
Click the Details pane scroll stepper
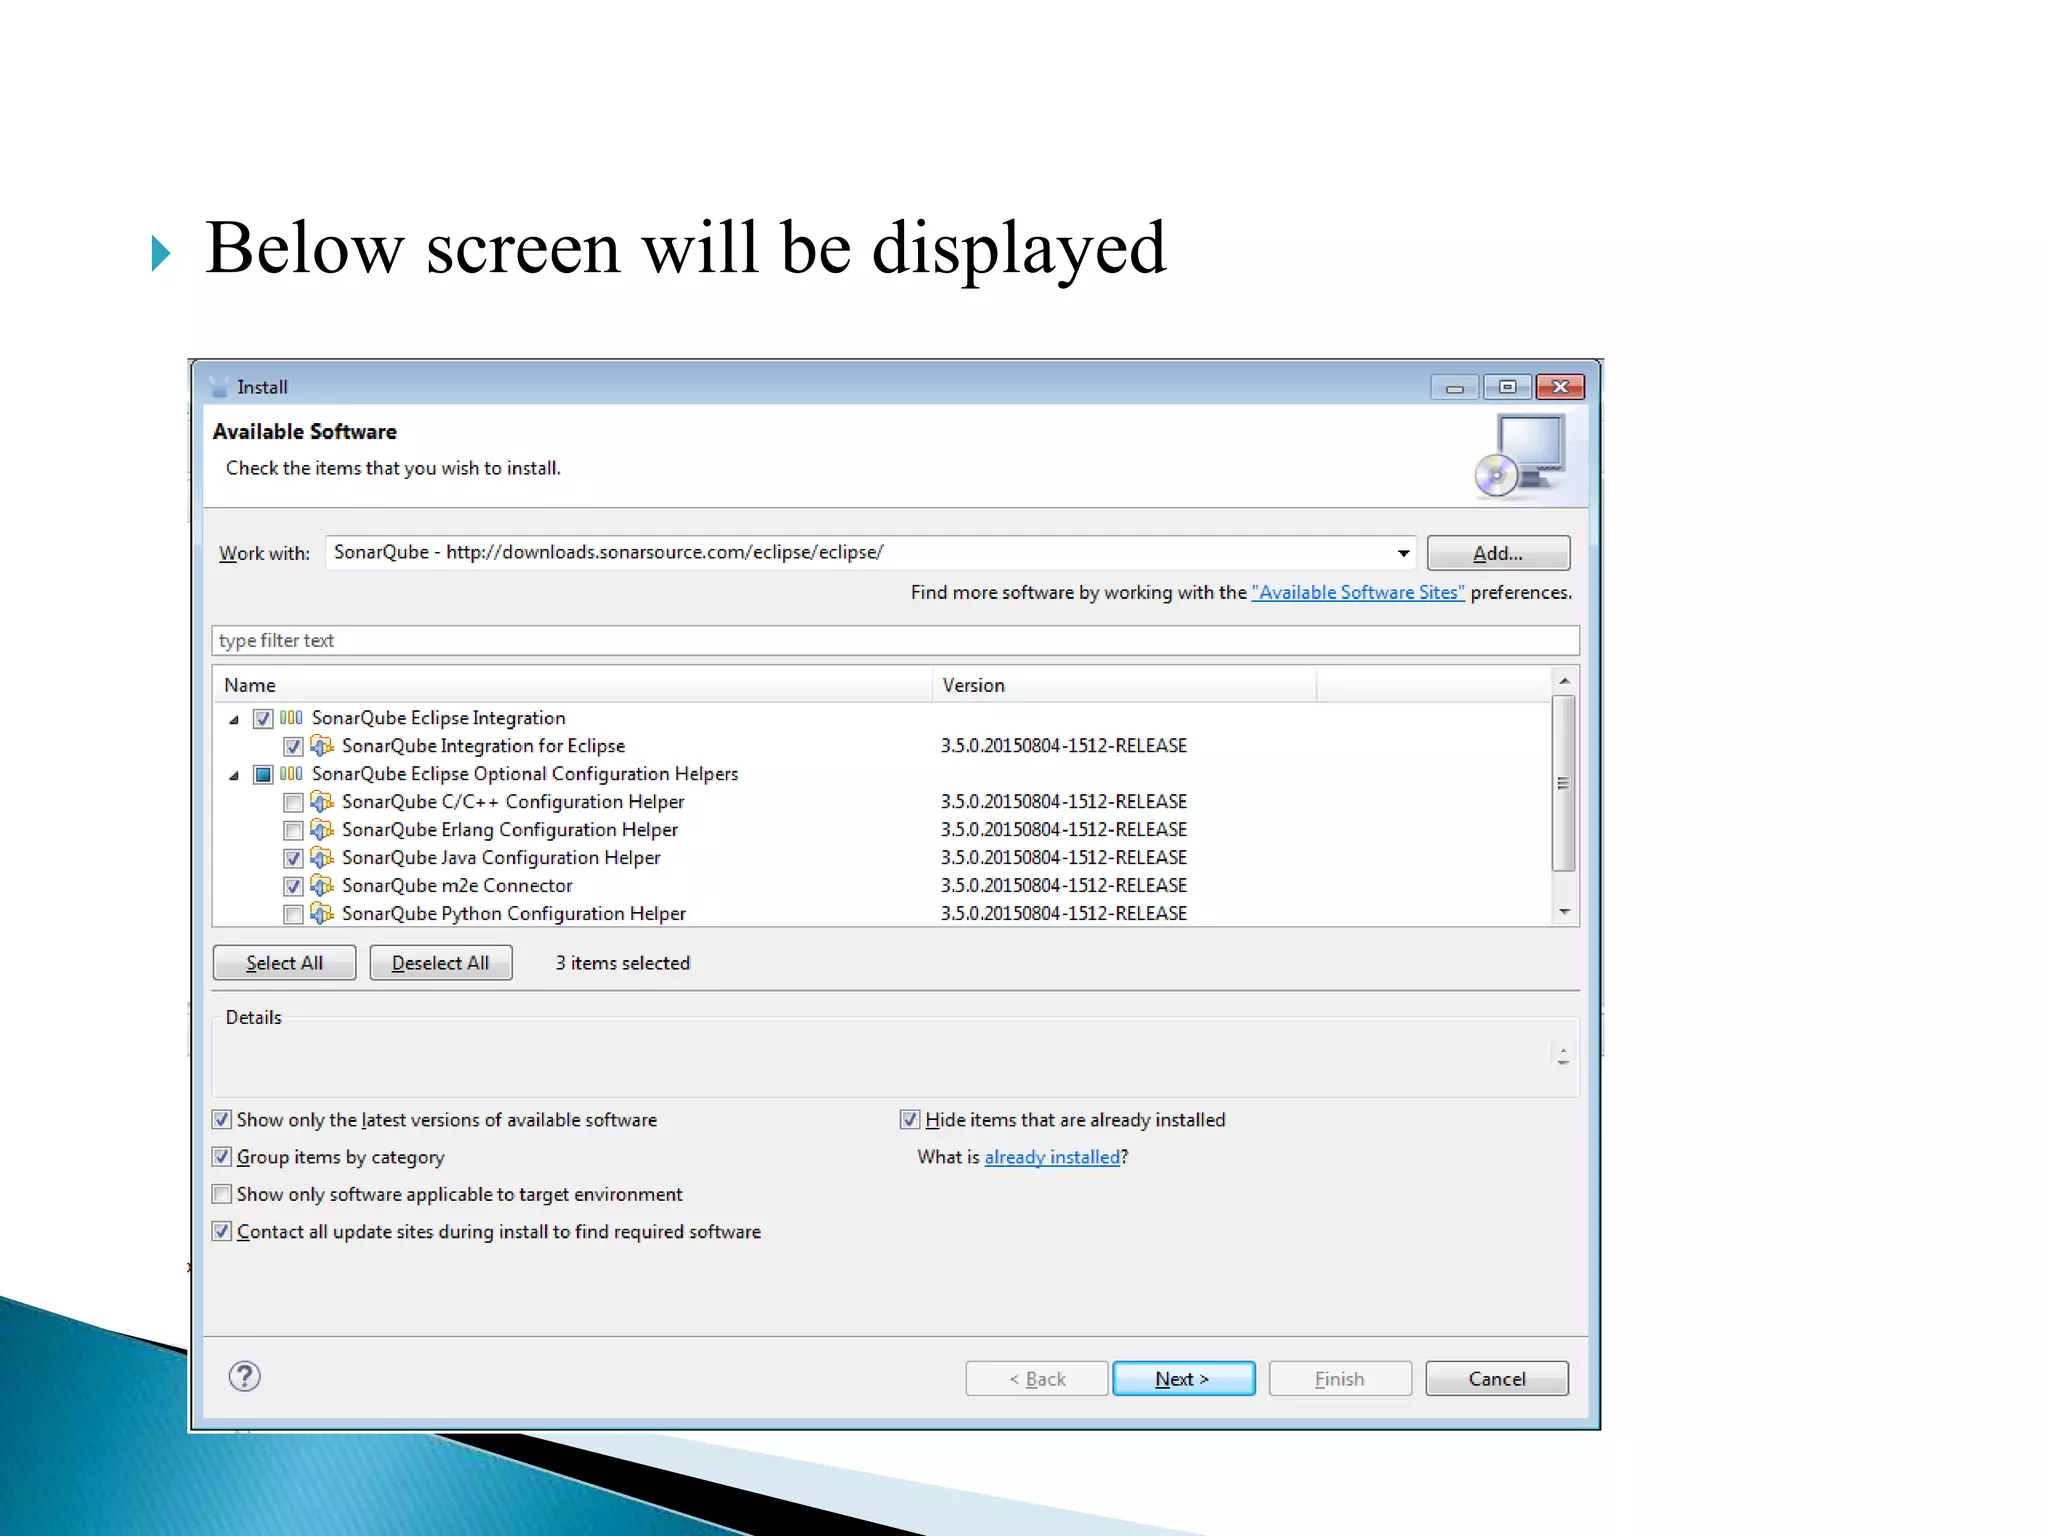[x=1563, y=1056]
